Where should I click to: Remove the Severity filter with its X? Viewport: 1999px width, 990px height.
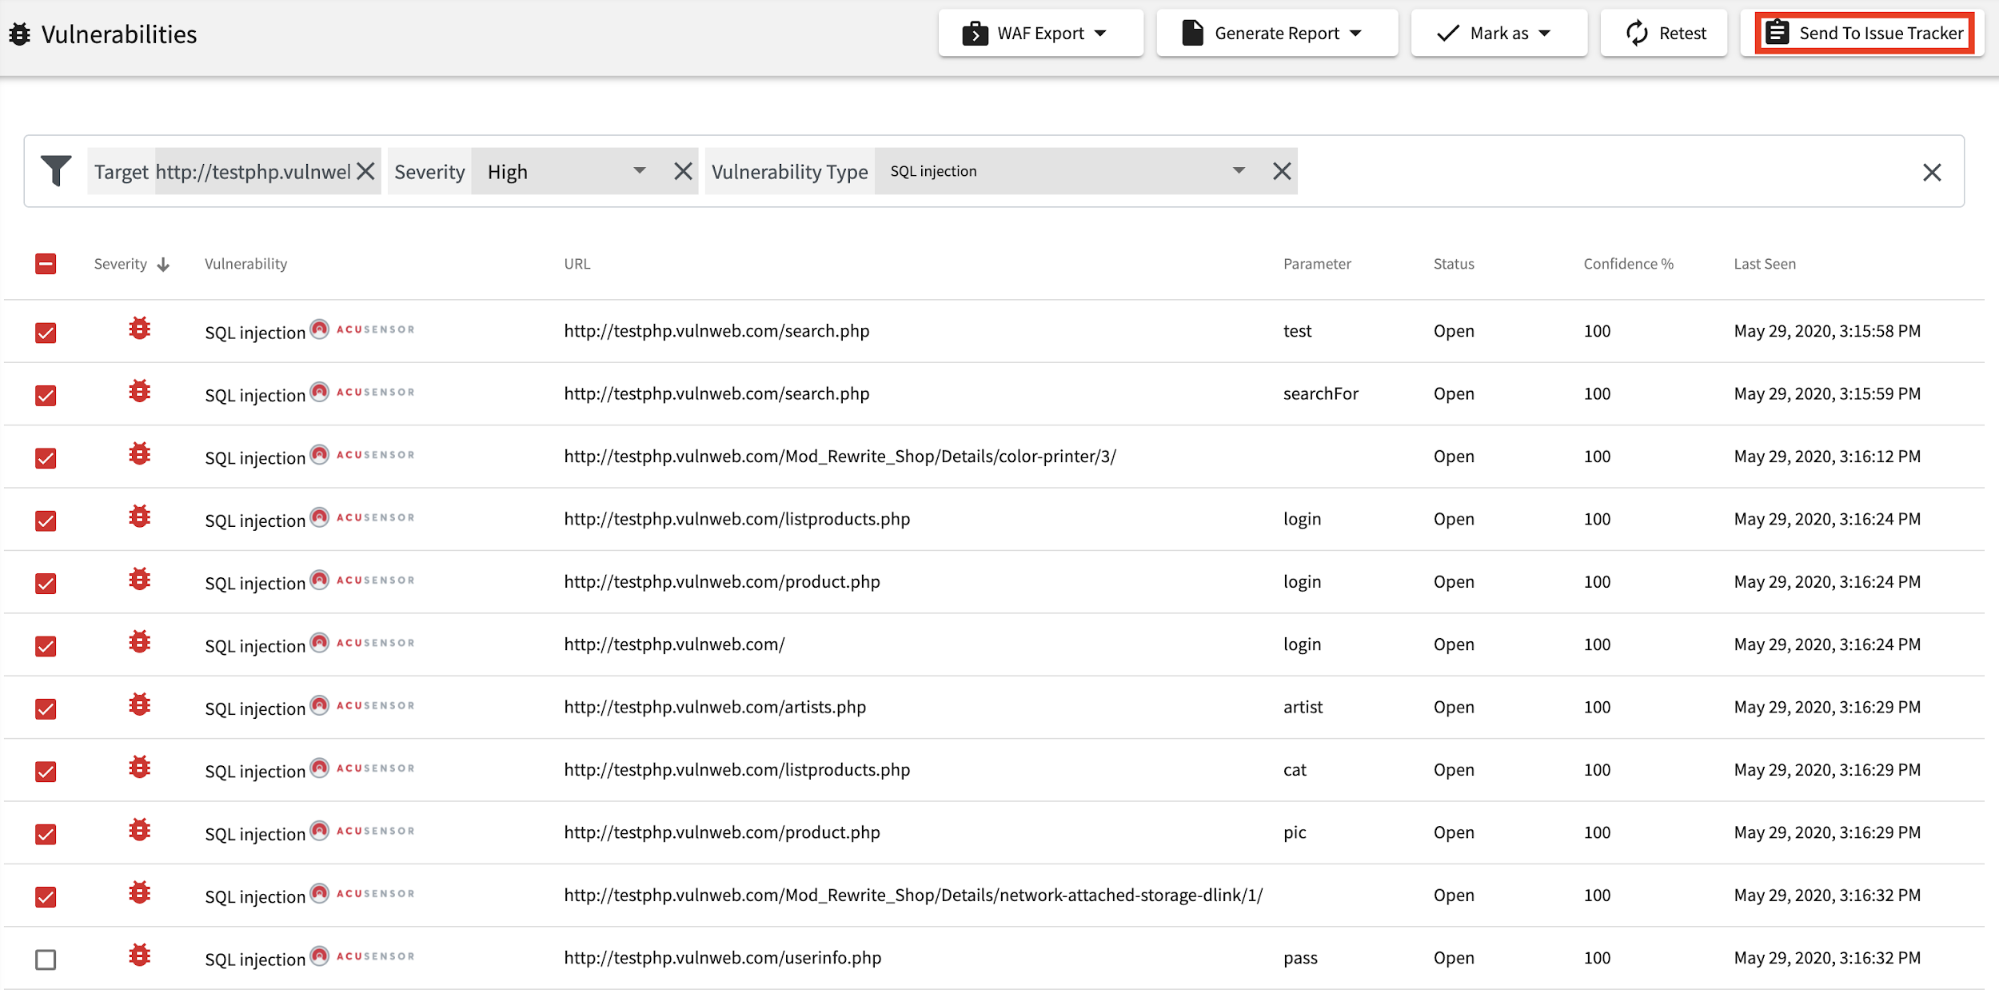click(x=683, y=171)
